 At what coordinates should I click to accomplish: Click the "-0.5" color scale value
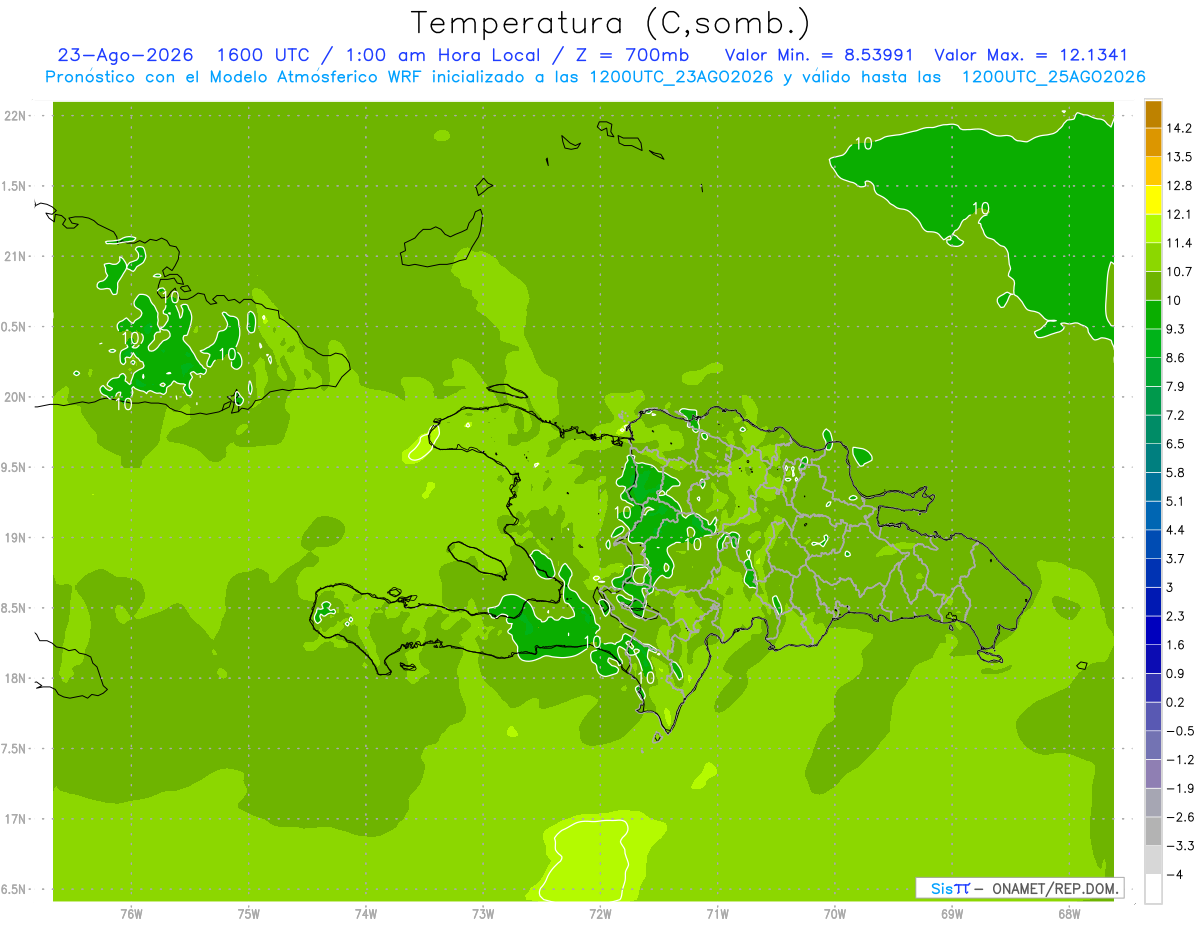(1179, 731)
